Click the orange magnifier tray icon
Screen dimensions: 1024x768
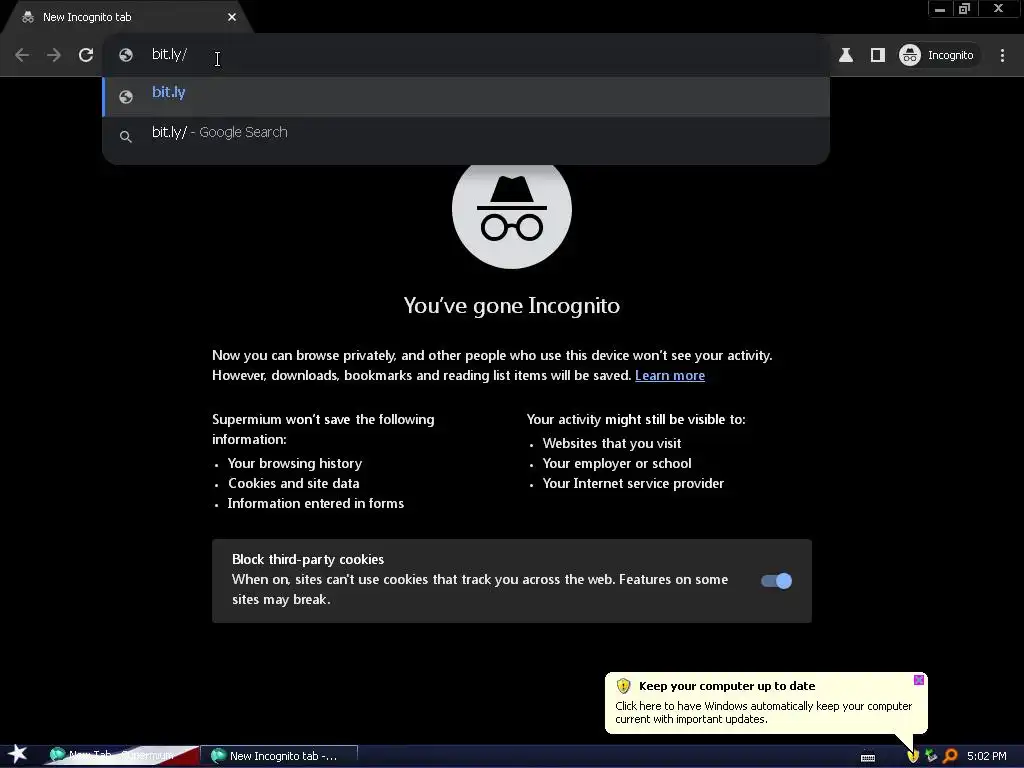[950, 756]
